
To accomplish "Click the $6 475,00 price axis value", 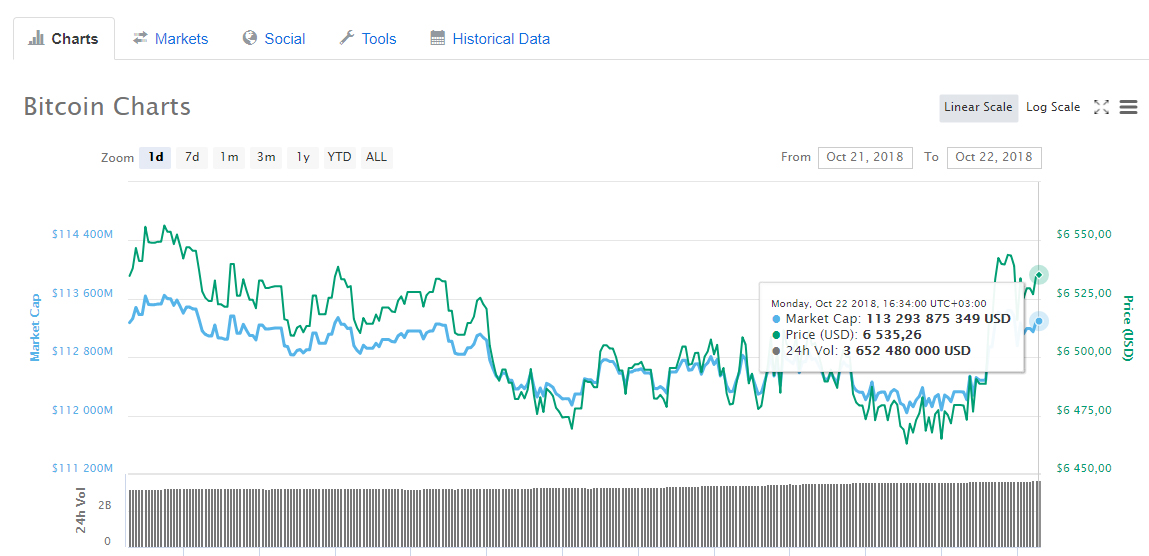I will [1085, 410].
